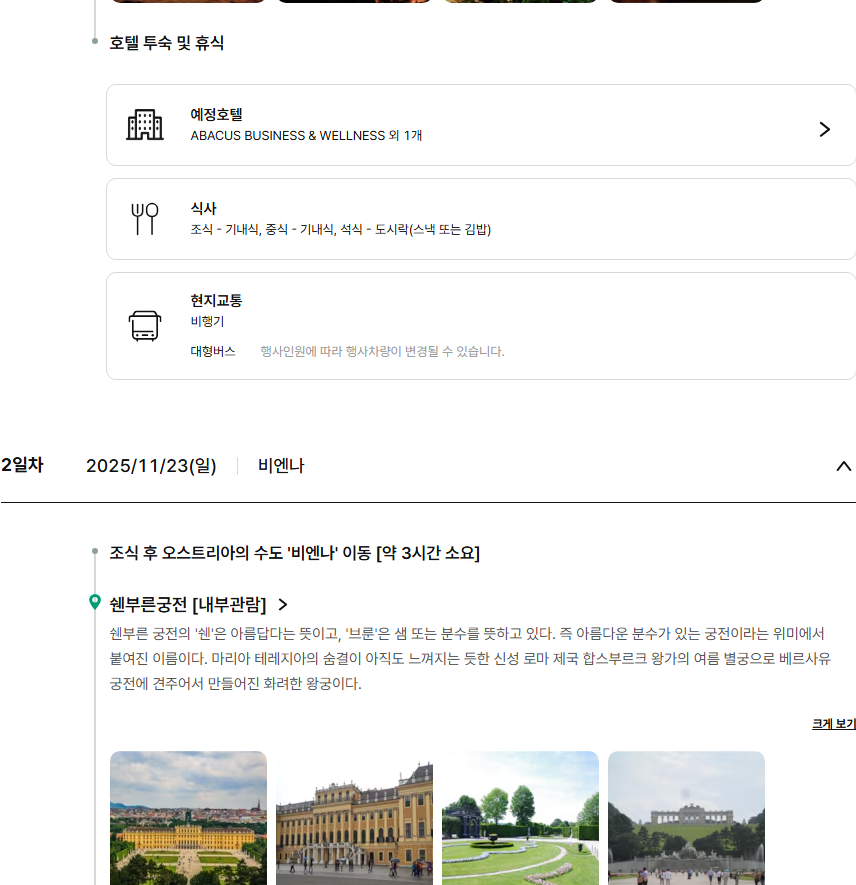
Task: Open hotel details via right arrow
Action: [x=824, y=129]
